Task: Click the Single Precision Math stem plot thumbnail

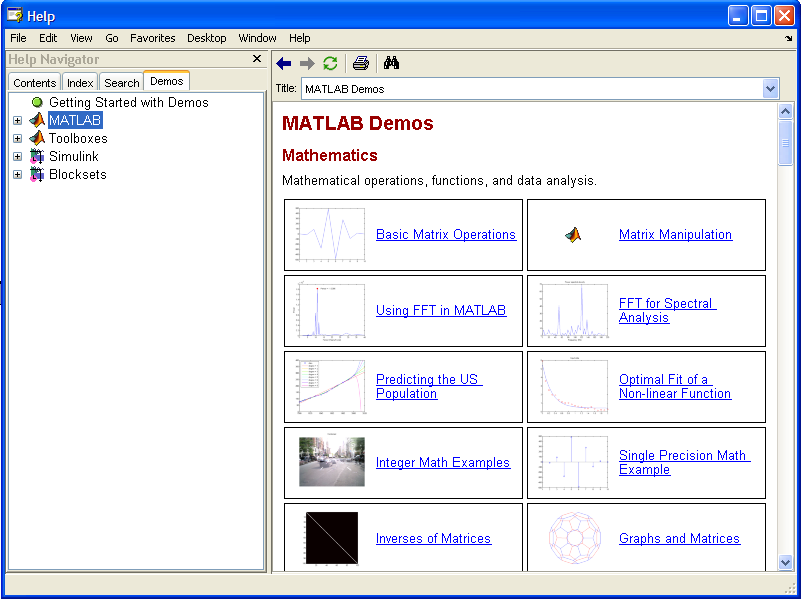Action: (574, 463)
